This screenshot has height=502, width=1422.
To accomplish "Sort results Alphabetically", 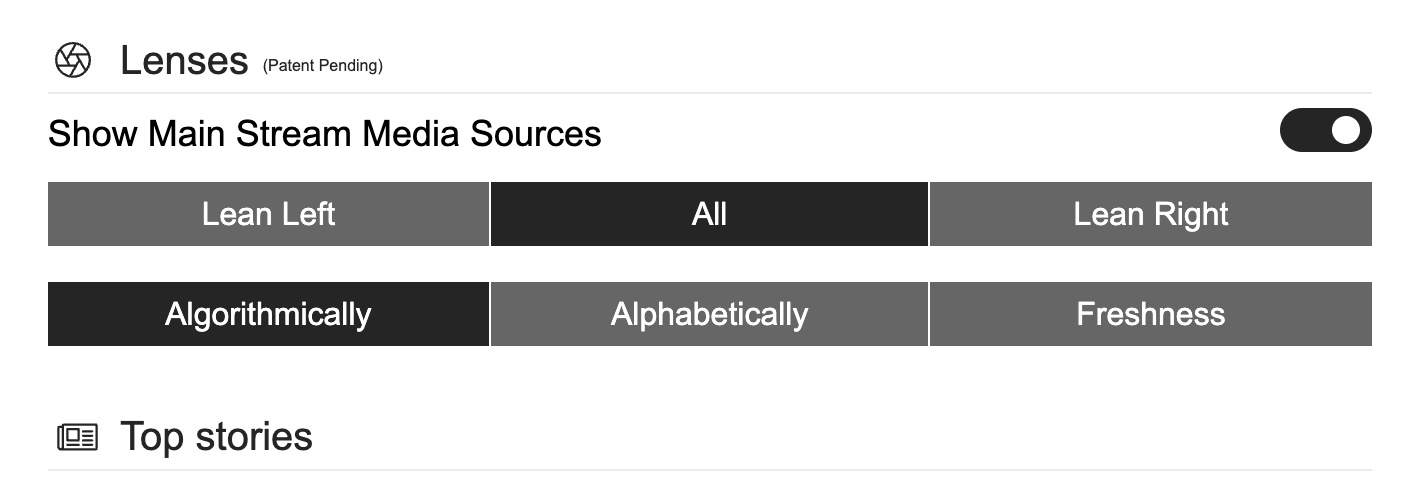I will 709,314.
